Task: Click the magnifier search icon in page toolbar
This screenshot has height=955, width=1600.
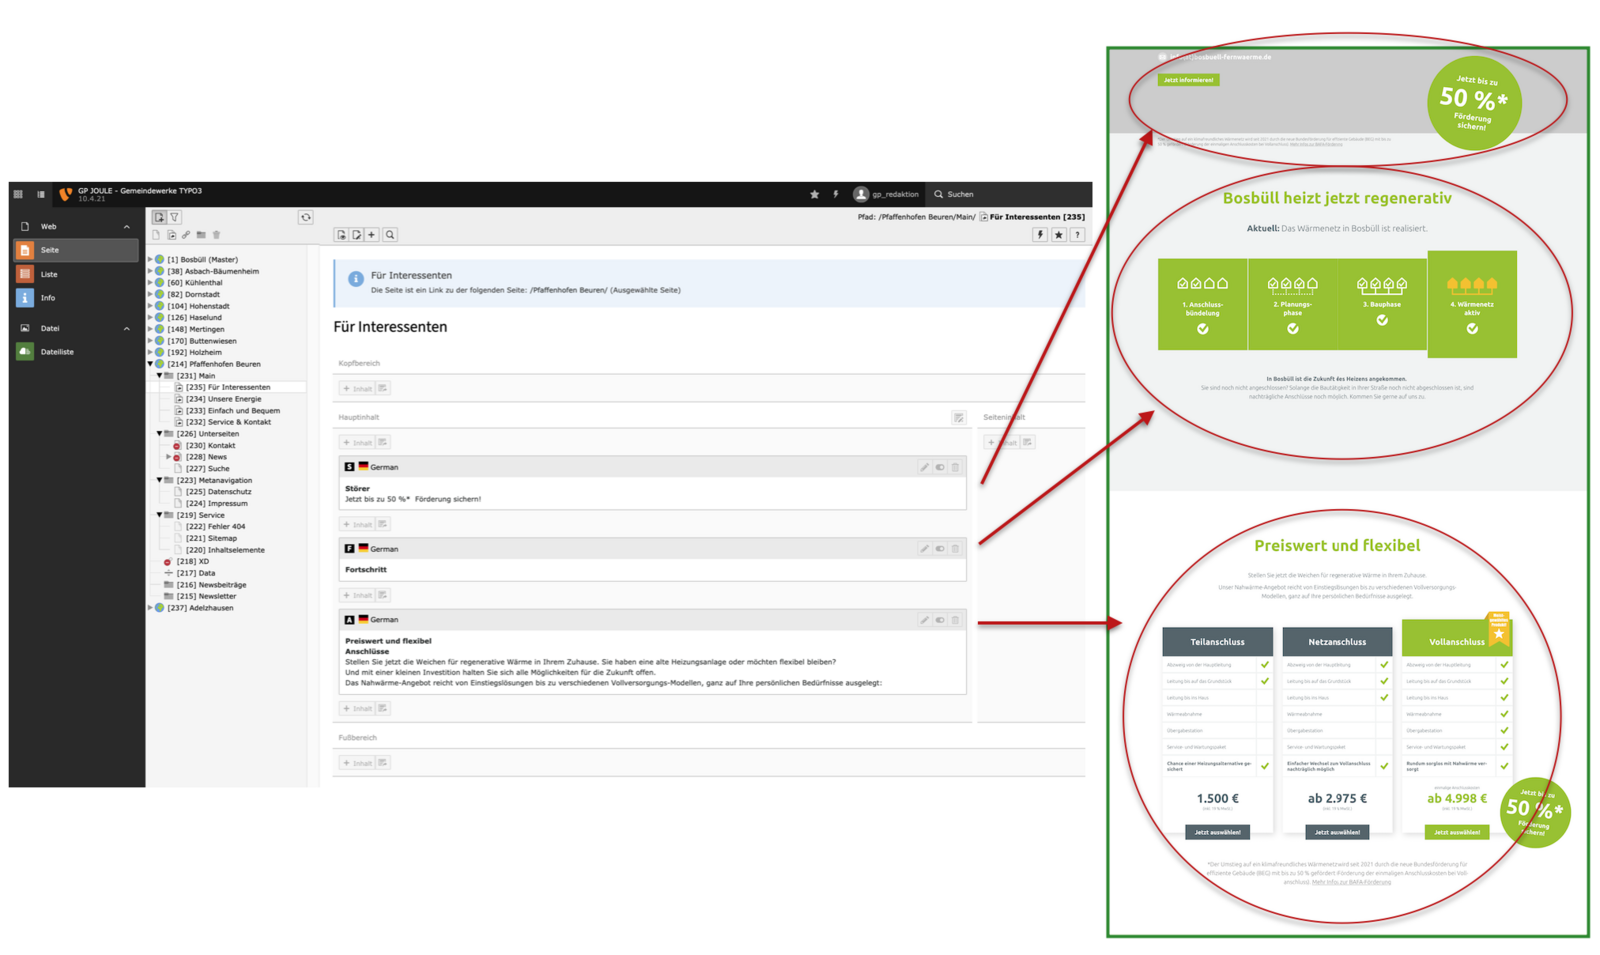Action: [x=390, y=235]
